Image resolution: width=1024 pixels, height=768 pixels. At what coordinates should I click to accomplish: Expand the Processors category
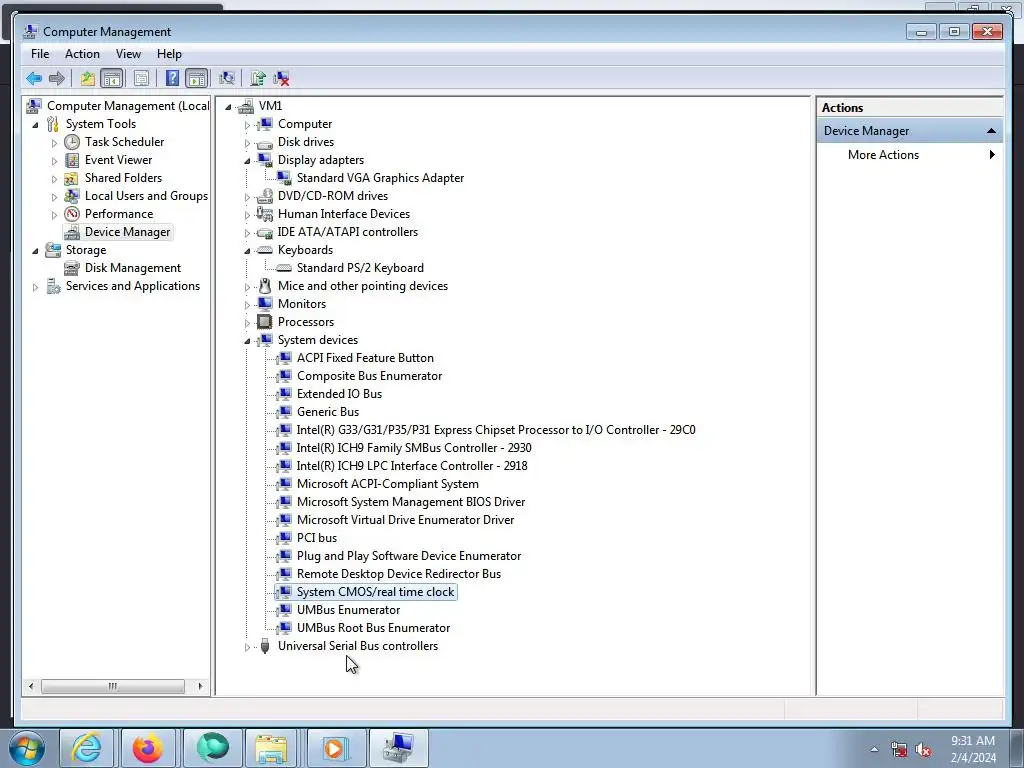248,323
